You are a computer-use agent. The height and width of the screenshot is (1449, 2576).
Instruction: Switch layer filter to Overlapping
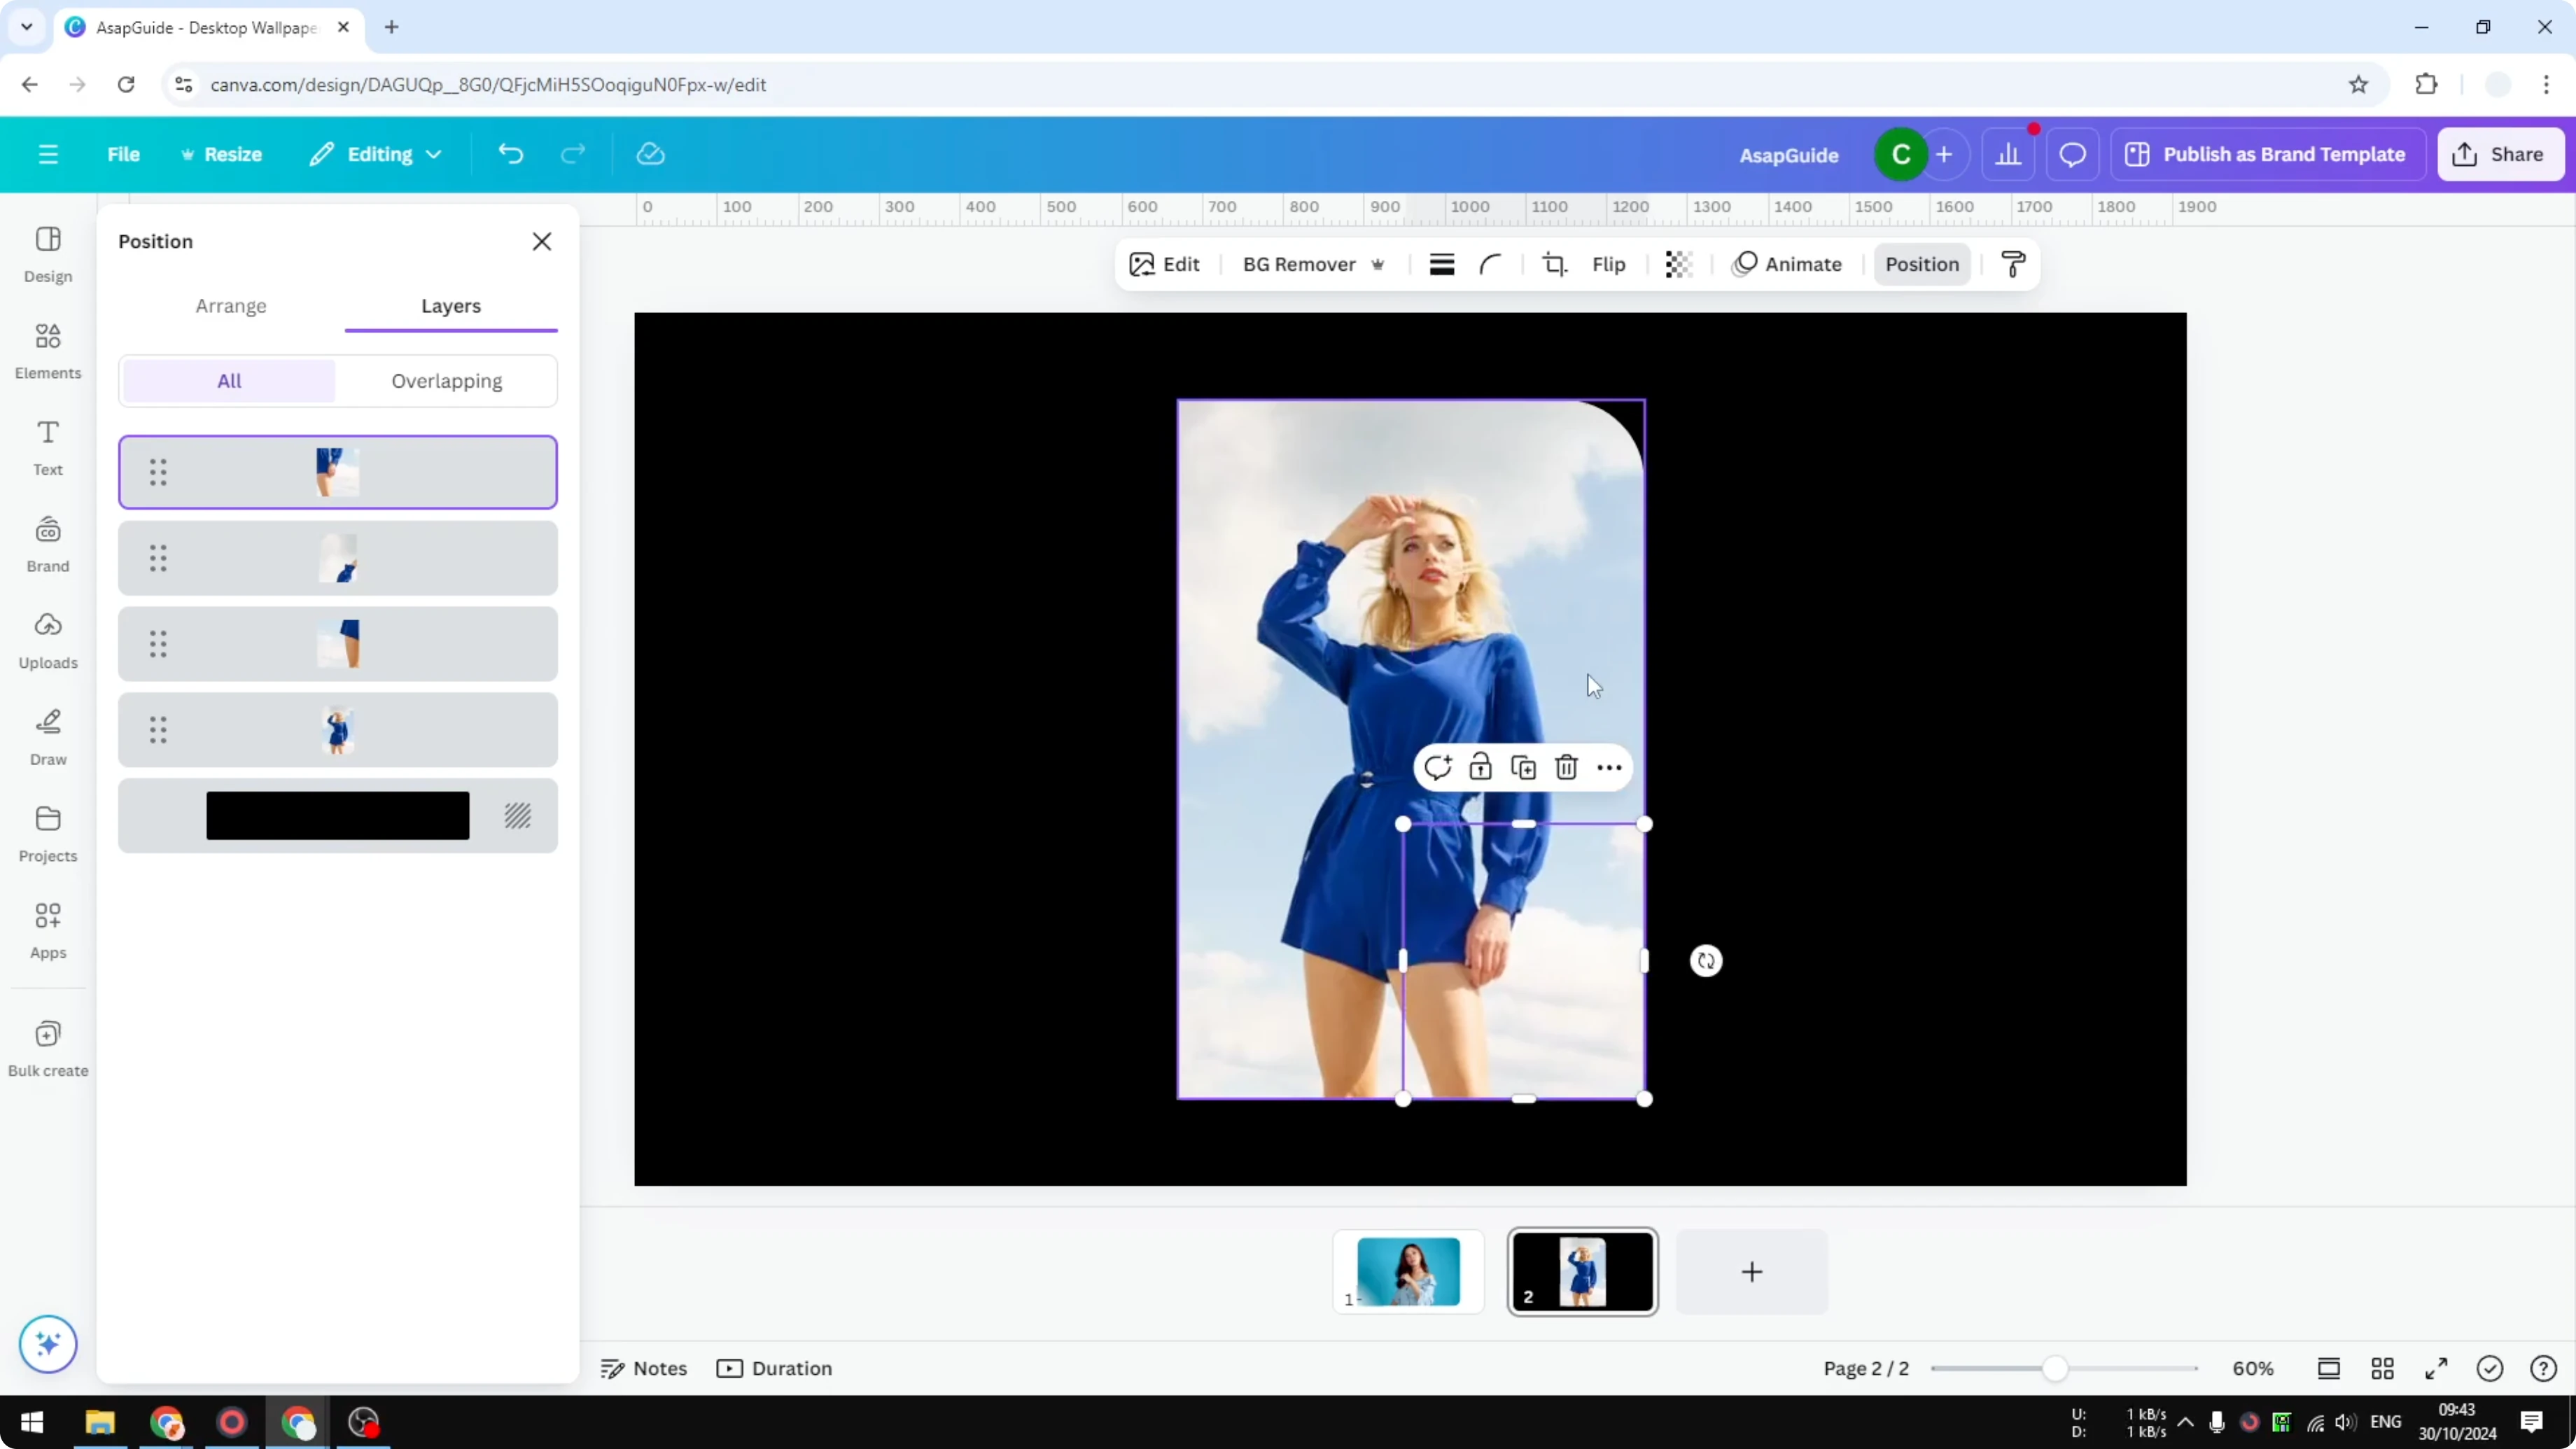click(x=447, y=381)
